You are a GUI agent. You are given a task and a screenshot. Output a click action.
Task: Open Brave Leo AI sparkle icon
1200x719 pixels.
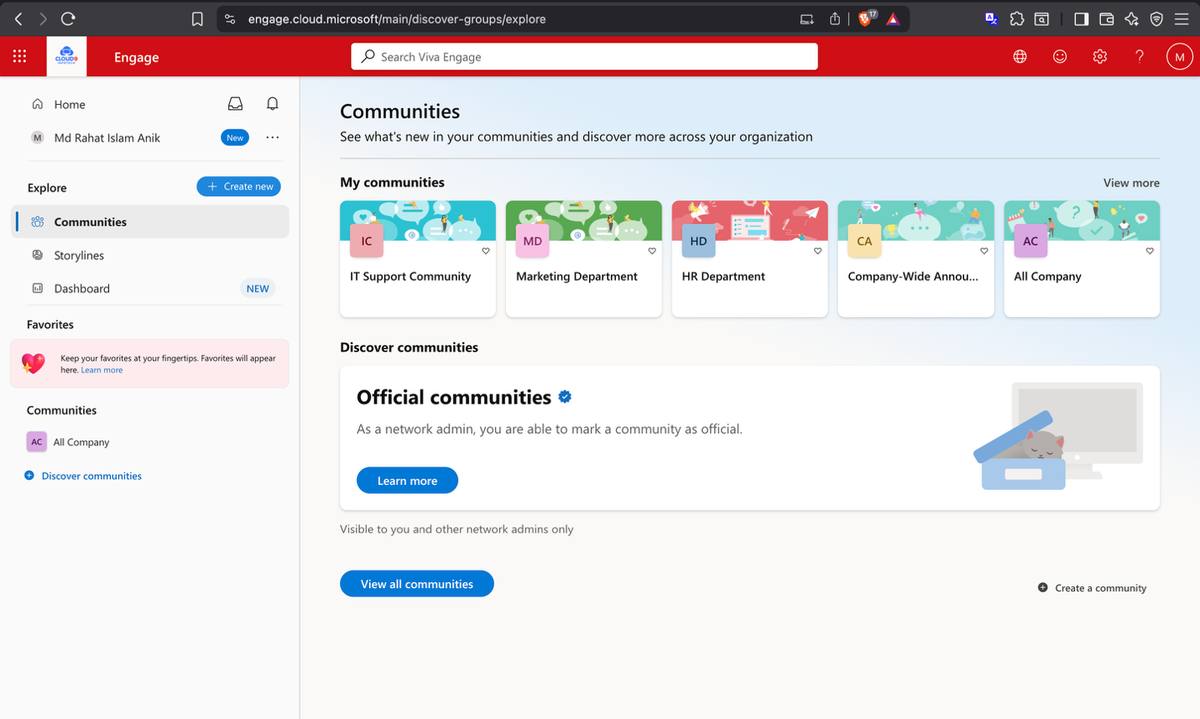coord(1132,18)
